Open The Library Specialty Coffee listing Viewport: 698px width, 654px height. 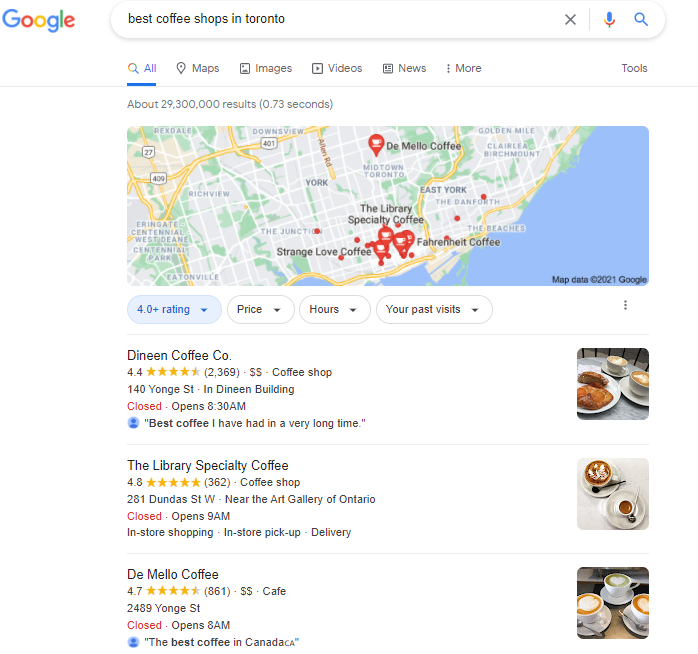[x=207, y=465]
